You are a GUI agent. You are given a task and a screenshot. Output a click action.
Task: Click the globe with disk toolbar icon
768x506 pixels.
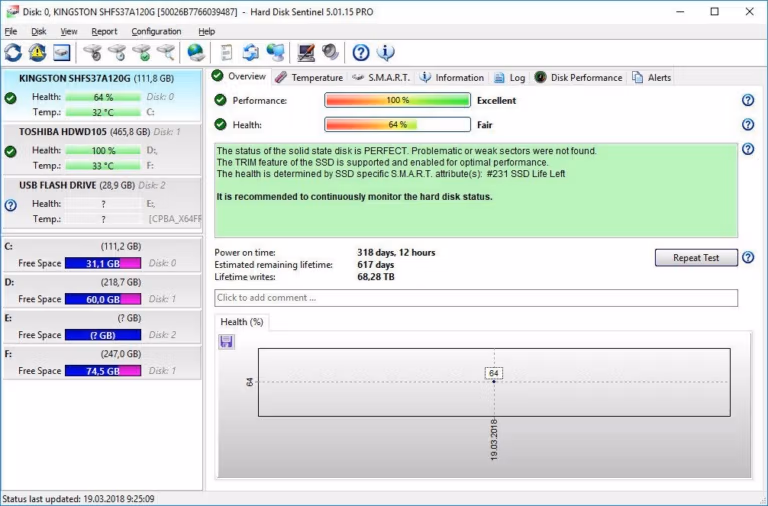[x=196, y=52]
